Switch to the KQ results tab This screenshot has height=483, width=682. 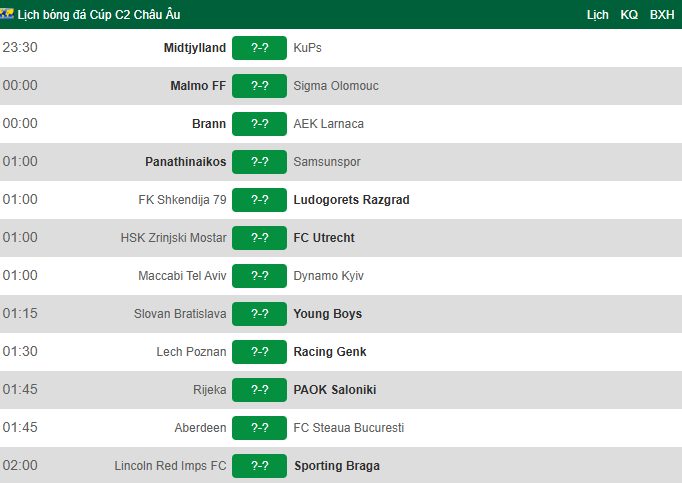[x=629, y=15]
